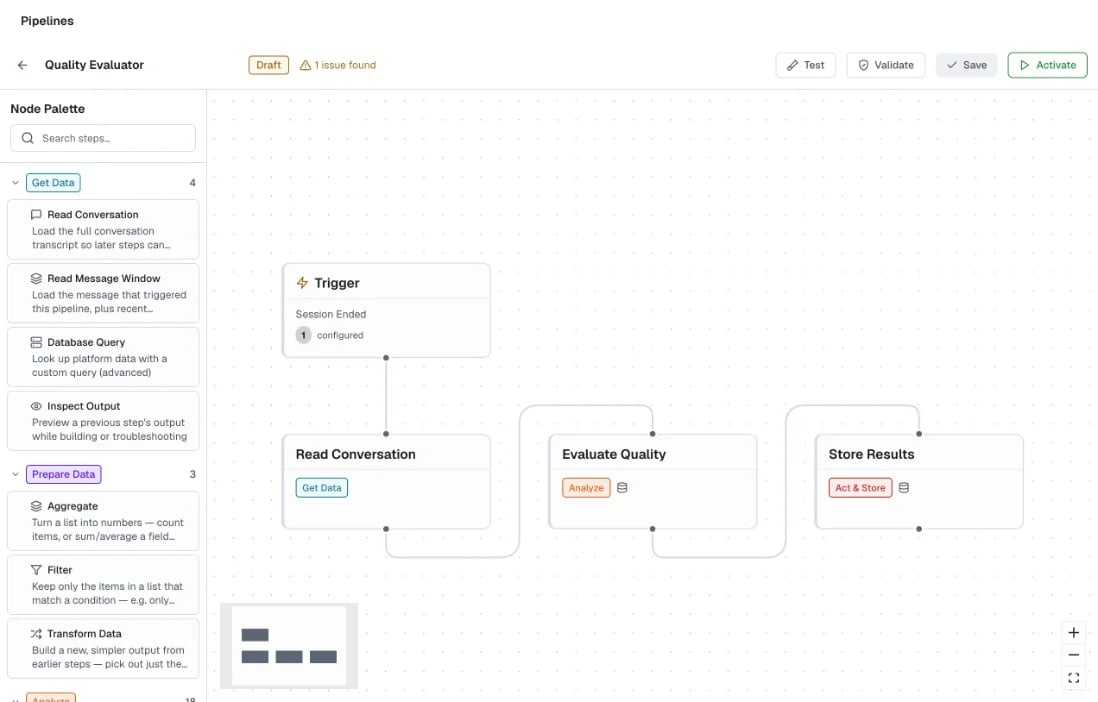Click the Quality Evaluator pipeline title

95,65
